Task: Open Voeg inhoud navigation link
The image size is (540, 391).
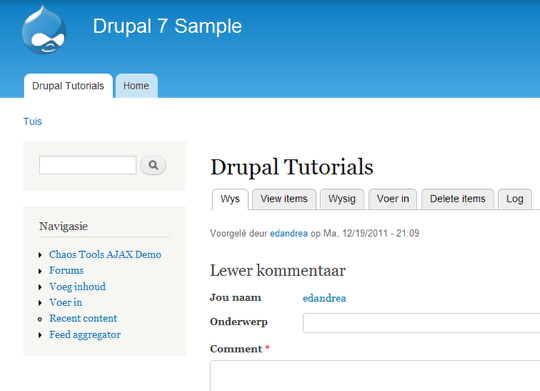Action: pos(77,287)
